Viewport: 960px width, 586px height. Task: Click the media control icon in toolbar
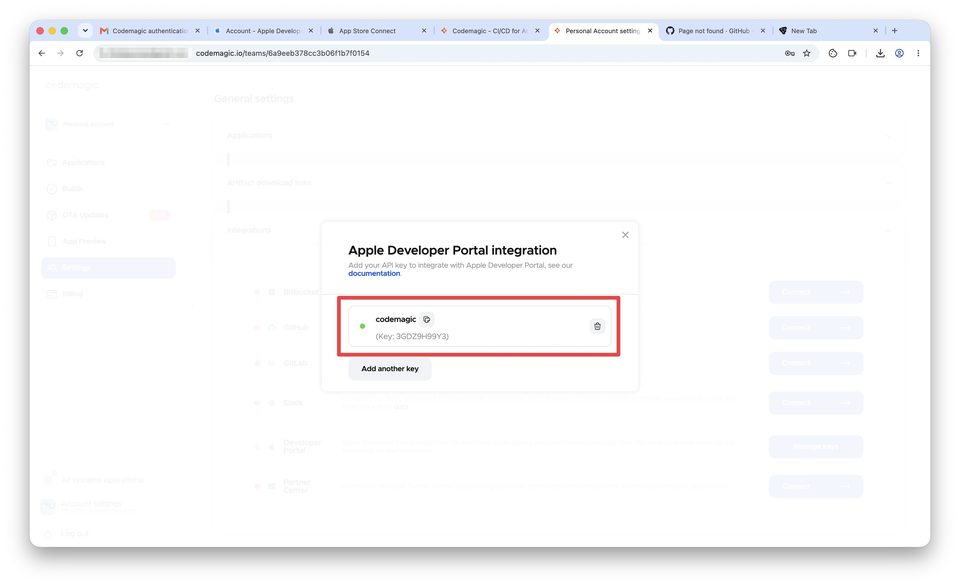pyautogui.click(x=852, y=53)
